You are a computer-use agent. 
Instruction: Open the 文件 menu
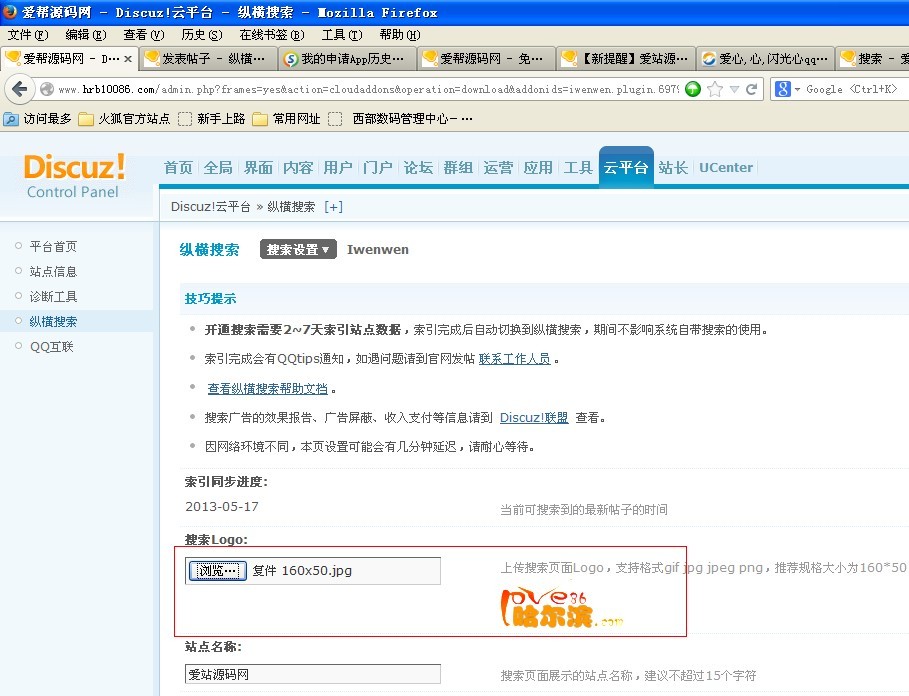point(28,35)
